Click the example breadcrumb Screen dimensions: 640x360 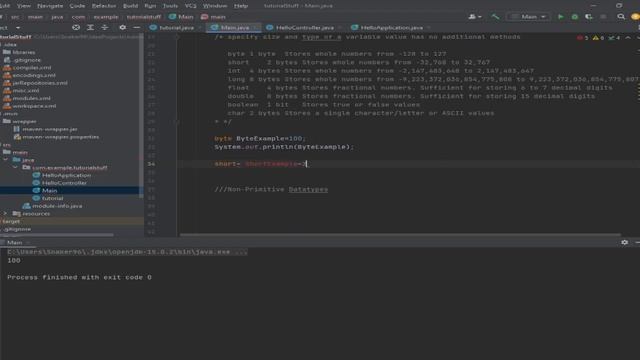pyautogui.click(x=106, y=17)
